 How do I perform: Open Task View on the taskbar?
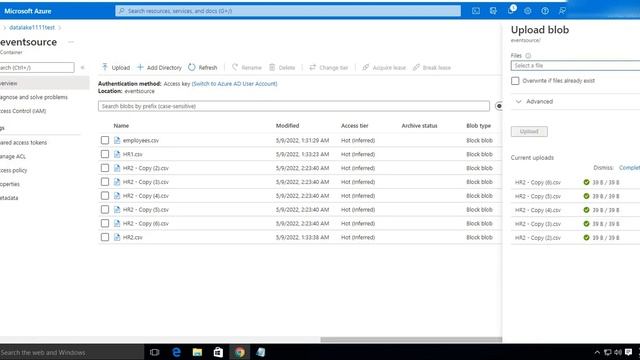point(154,352)
